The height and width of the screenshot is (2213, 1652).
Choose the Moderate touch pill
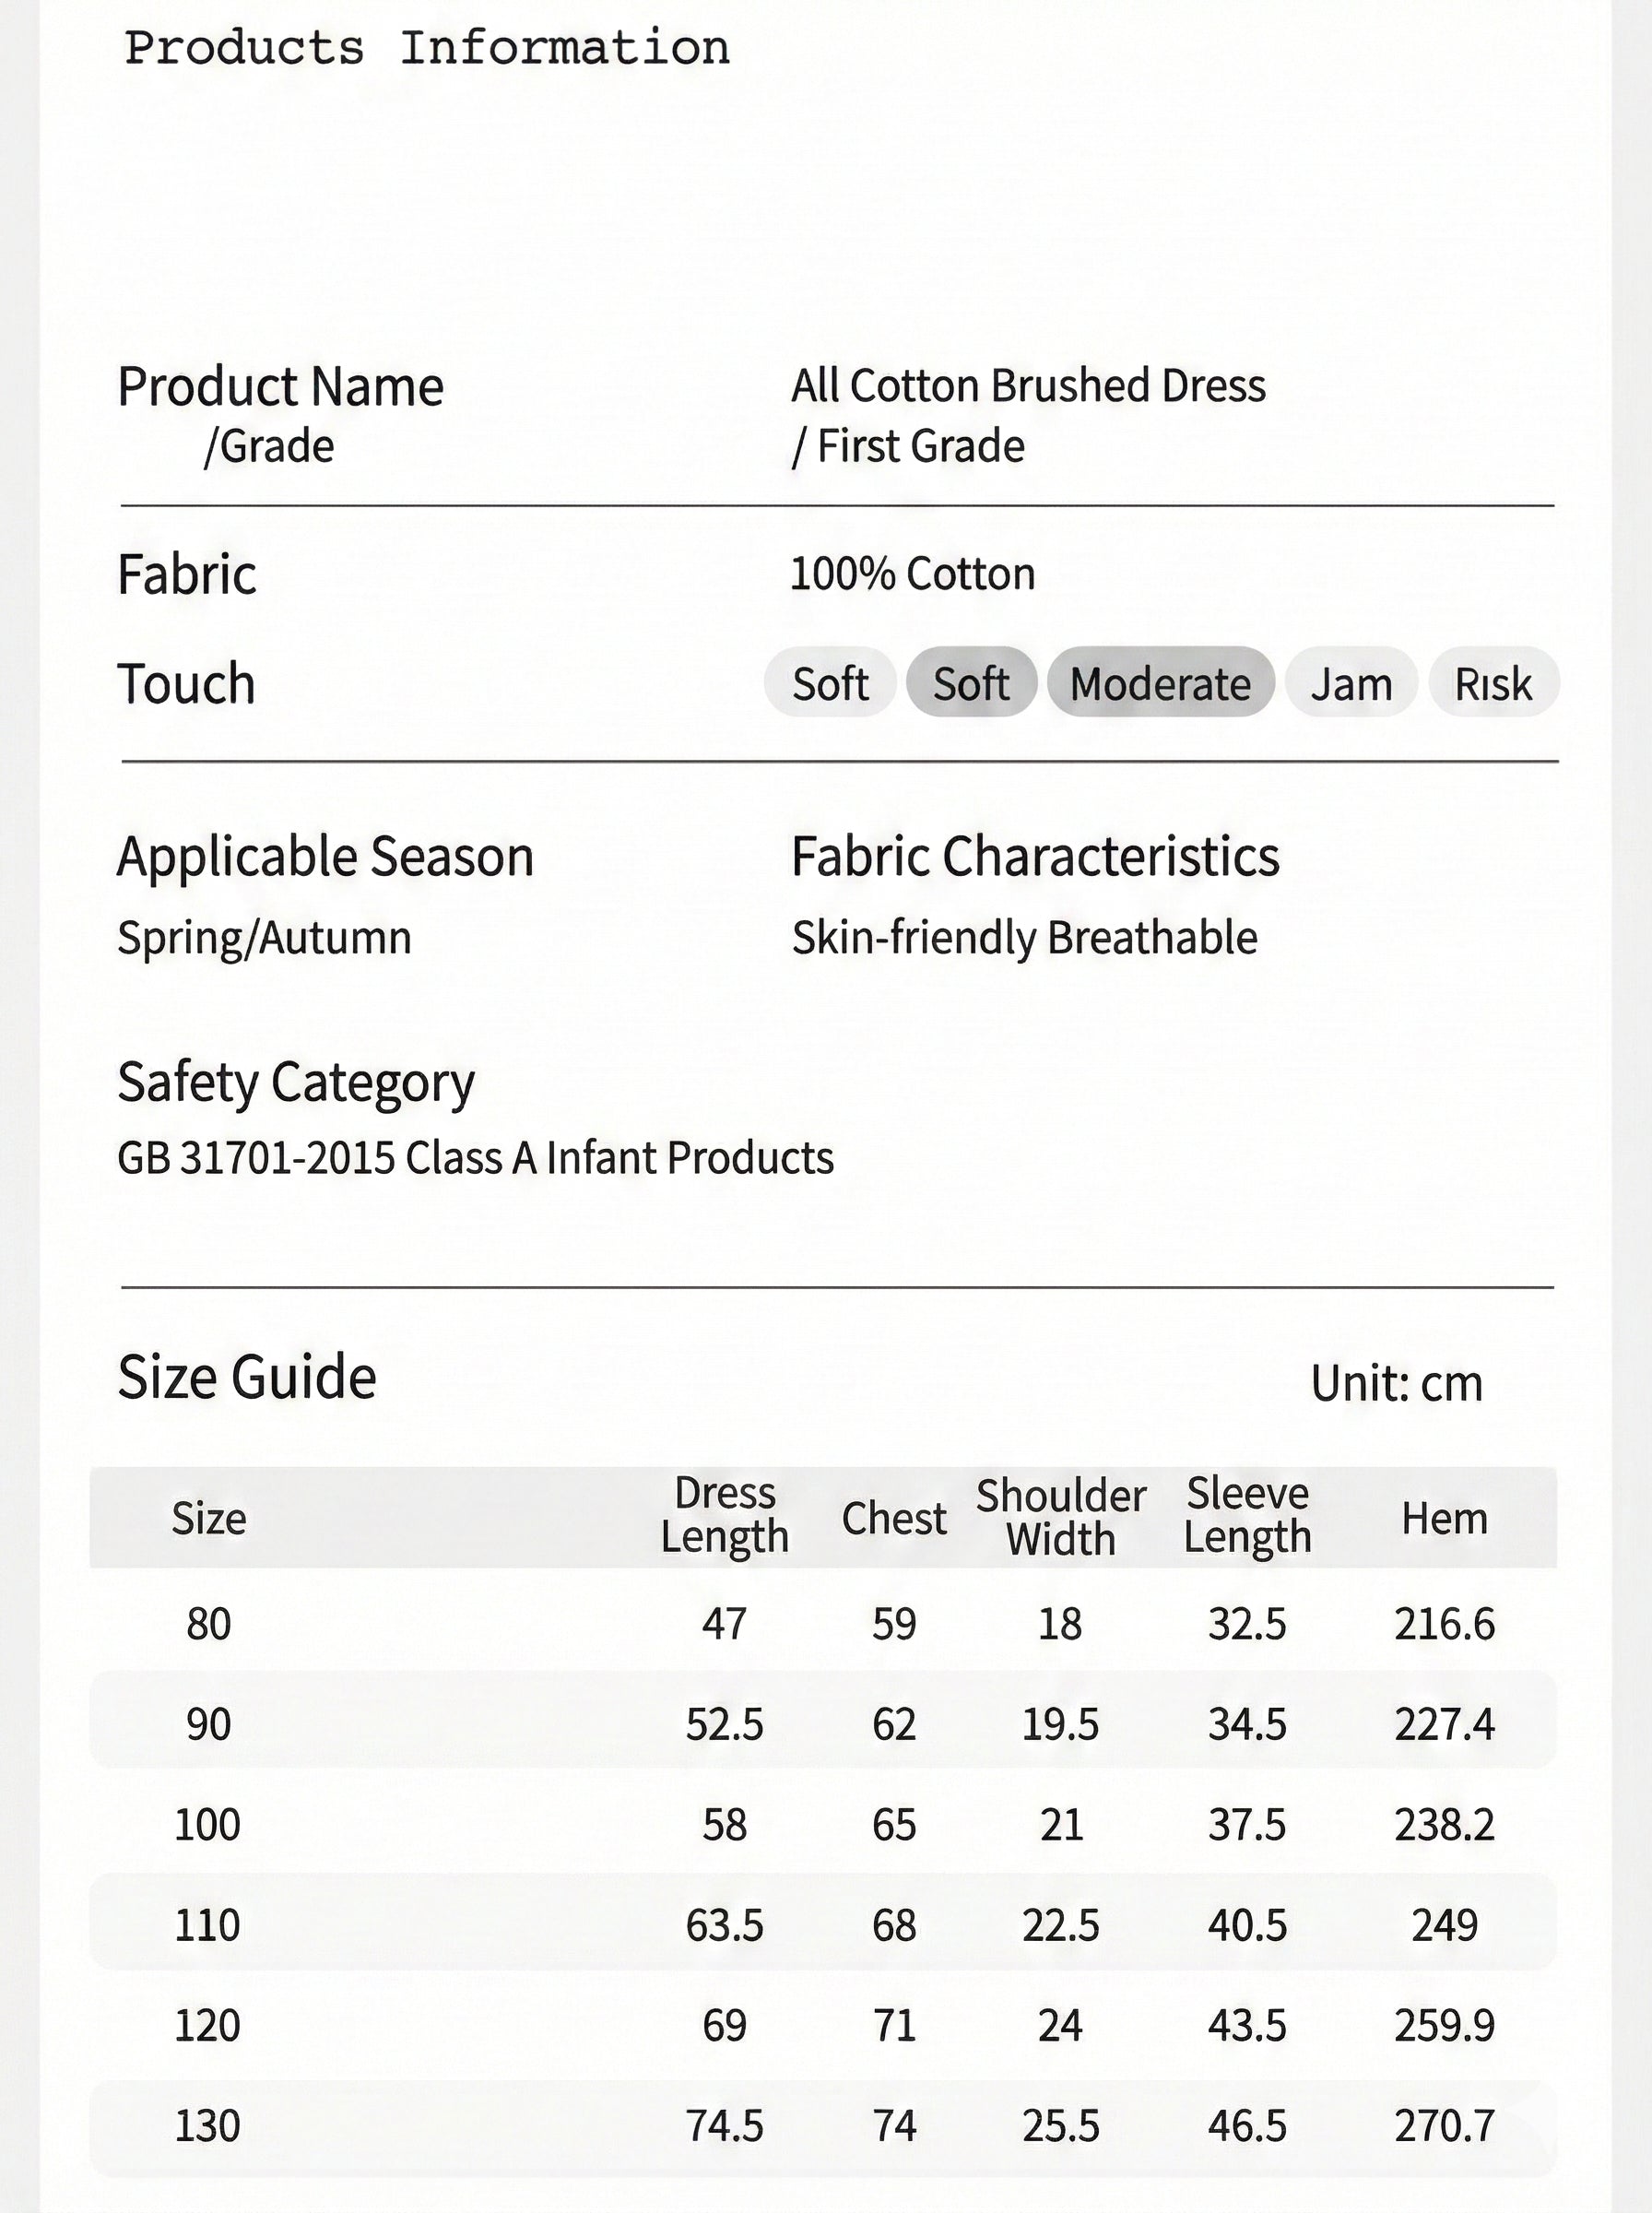(x=1161, y=682)
